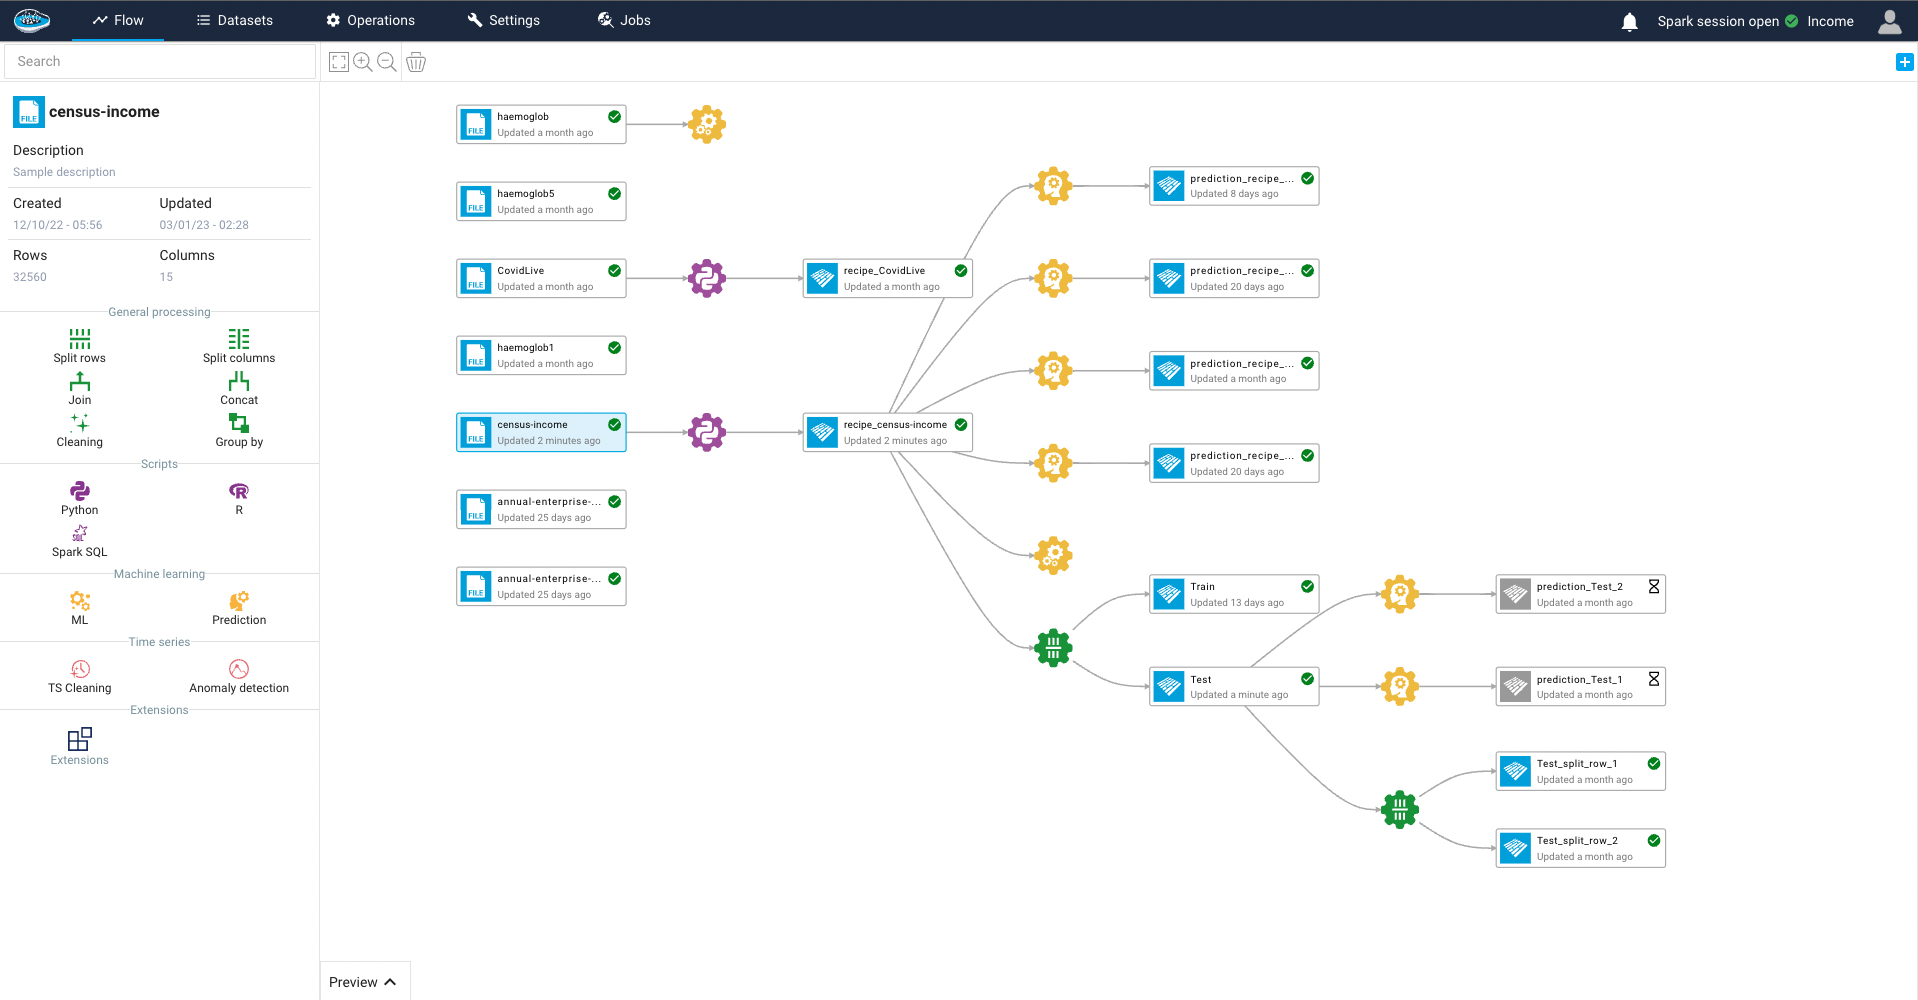Pick the Group by operation

coord(238,424)
